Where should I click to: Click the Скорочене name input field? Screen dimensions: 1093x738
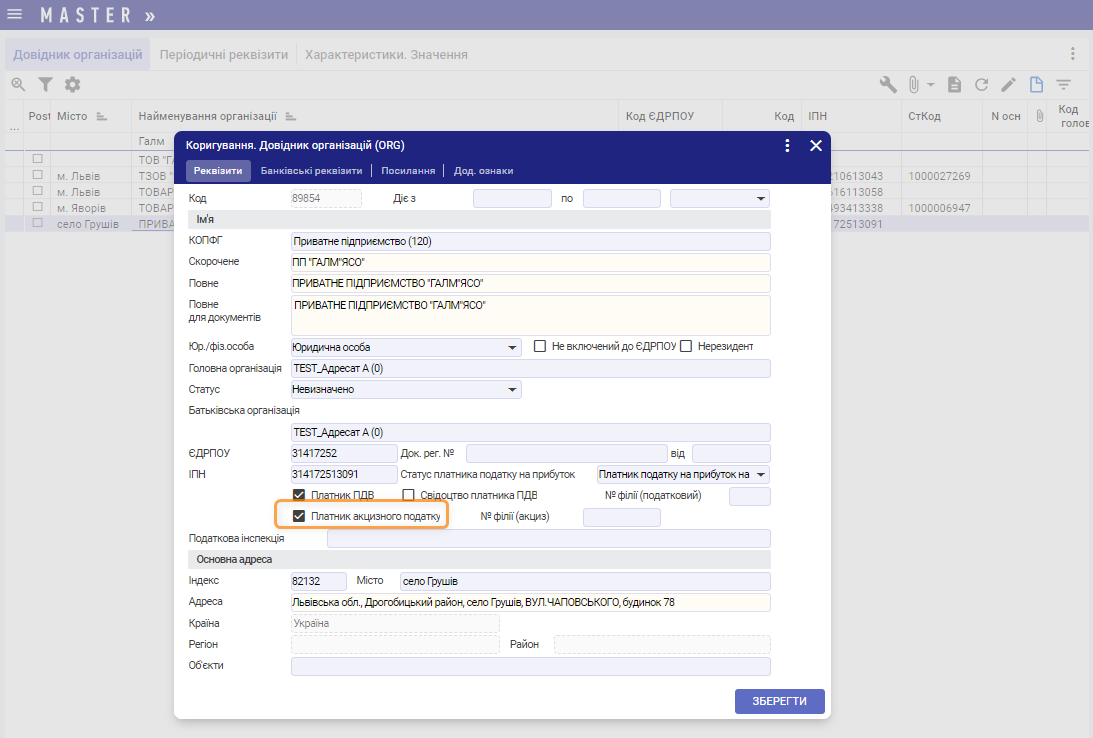(x=530, y=262)
